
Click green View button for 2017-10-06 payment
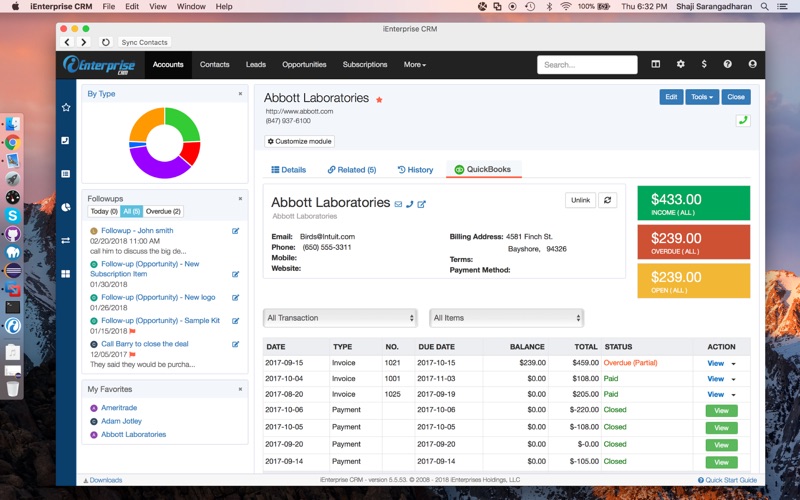[x=721, y=411]
